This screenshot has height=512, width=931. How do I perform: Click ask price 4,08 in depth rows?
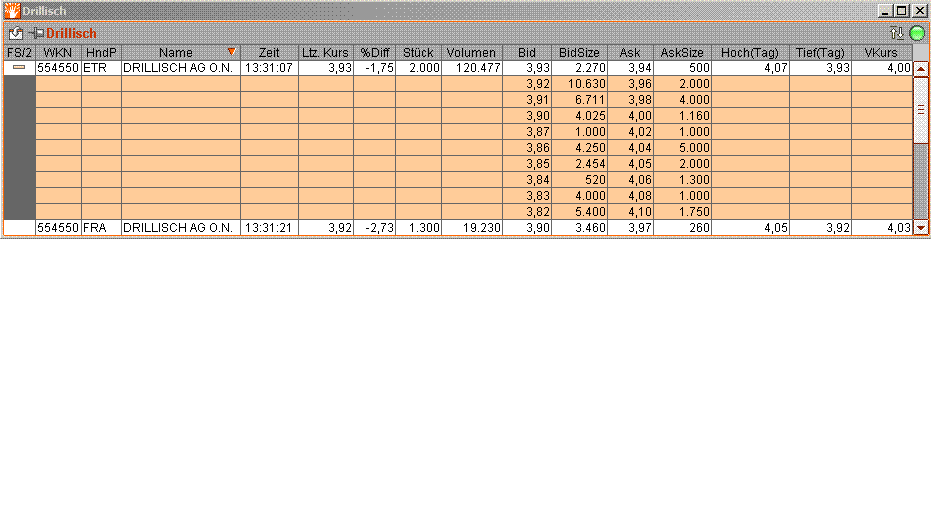631,196
